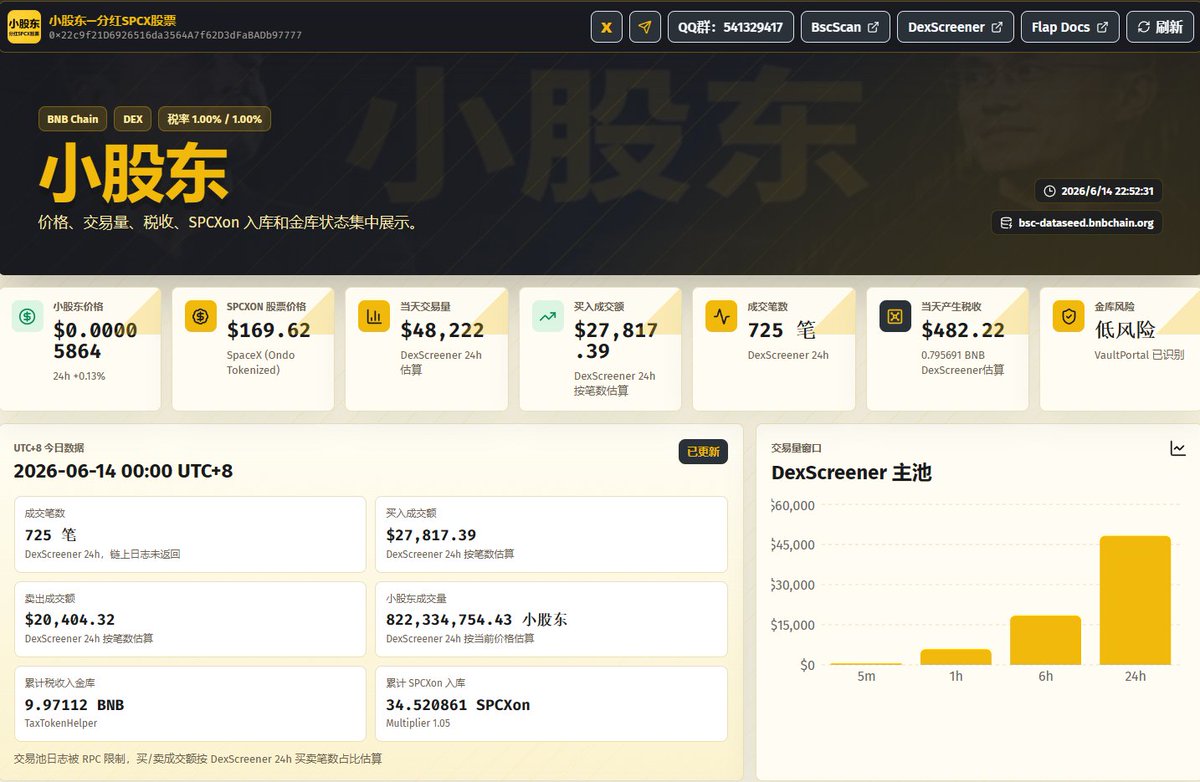The height and width of the screenshot is (782, 1200).
Task: Click the 34.520861 SPCXon value
Action: pyautogui.click(x=458, y=705)
